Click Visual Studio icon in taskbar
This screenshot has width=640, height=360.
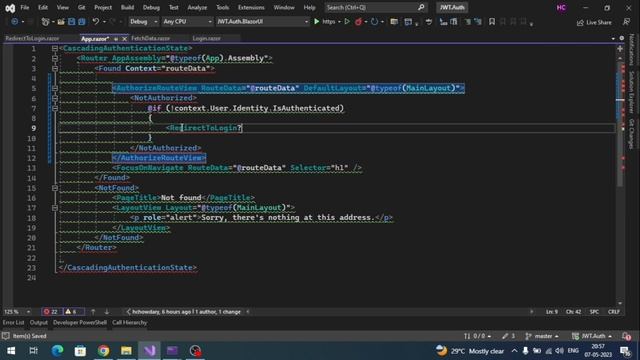[x=149, y=351]
